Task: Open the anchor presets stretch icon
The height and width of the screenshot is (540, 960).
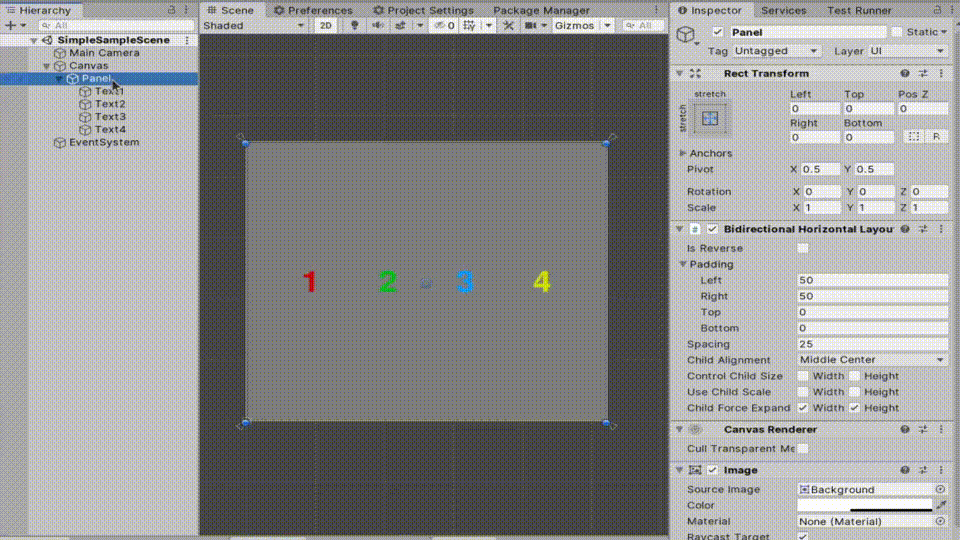Action: (x=710, y=119)
